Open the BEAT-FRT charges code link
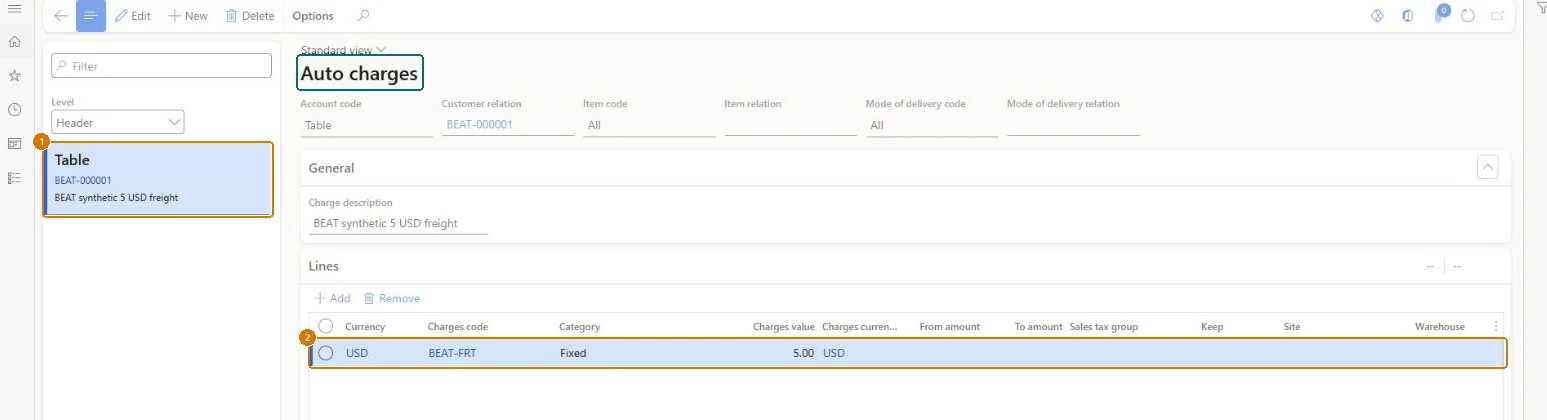1547x420 pixels. click(452, 353)
